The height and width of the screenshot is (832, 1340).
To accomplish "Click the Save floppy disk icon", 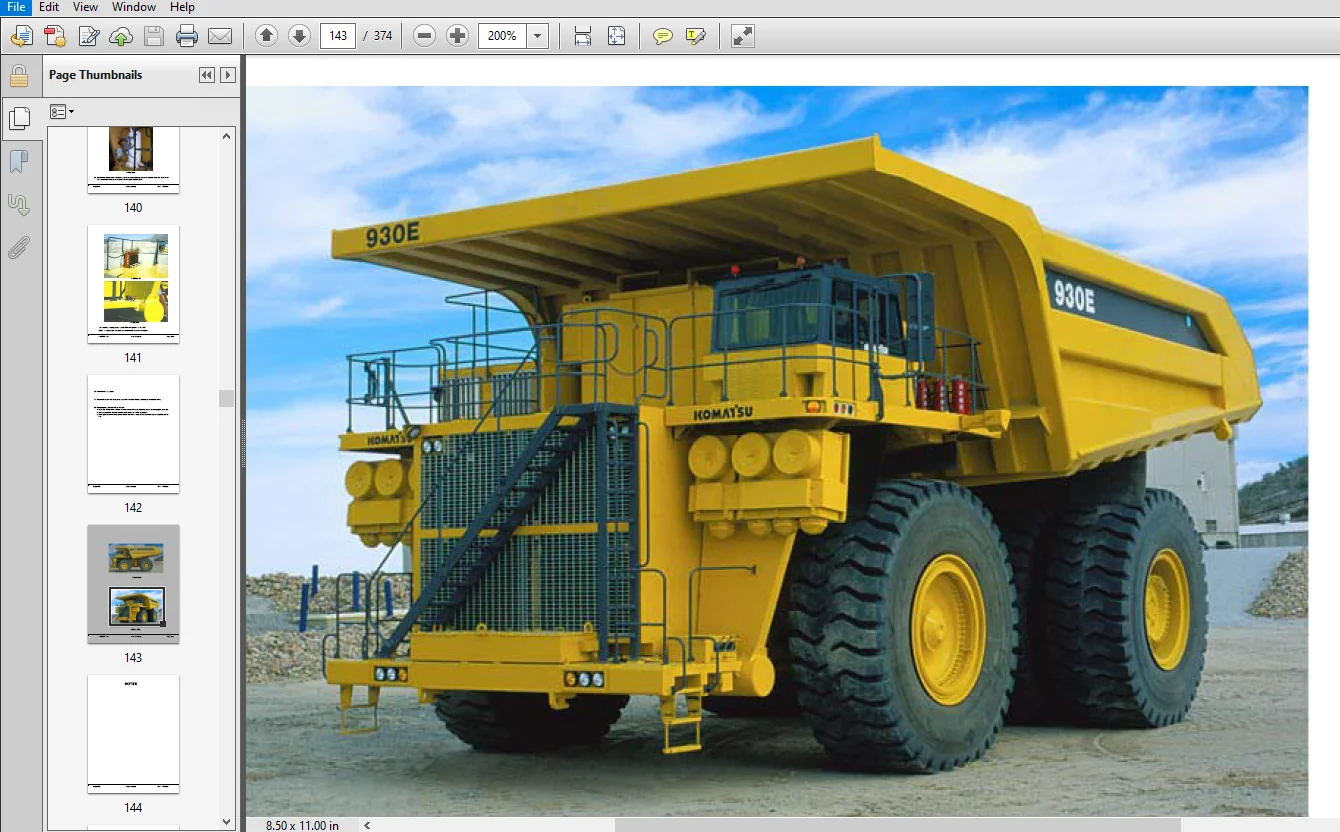I will pos(154,37).
